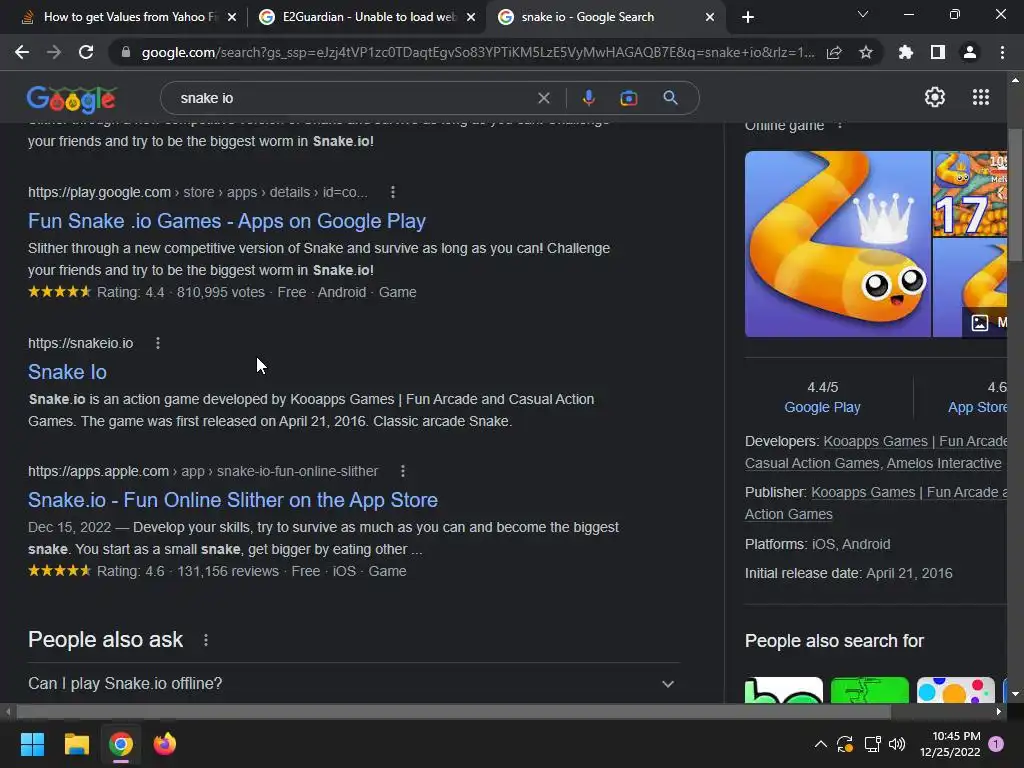The width and height of the screenshot is (1024, 768).
Task: Open the App Store rating link
Action: (x=978, y=407)
